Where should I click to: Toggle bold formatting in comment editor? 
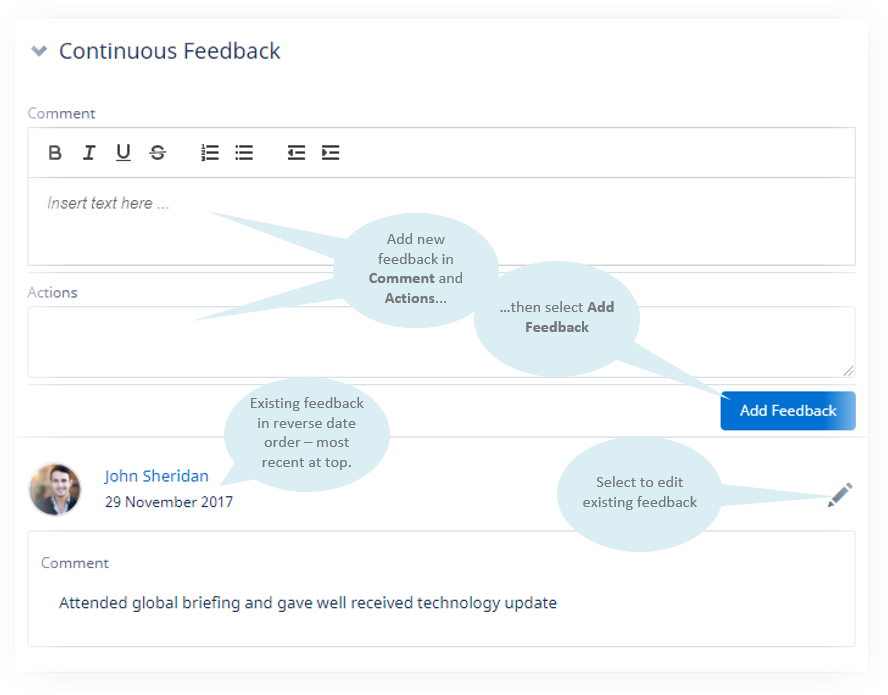point(55,153)
